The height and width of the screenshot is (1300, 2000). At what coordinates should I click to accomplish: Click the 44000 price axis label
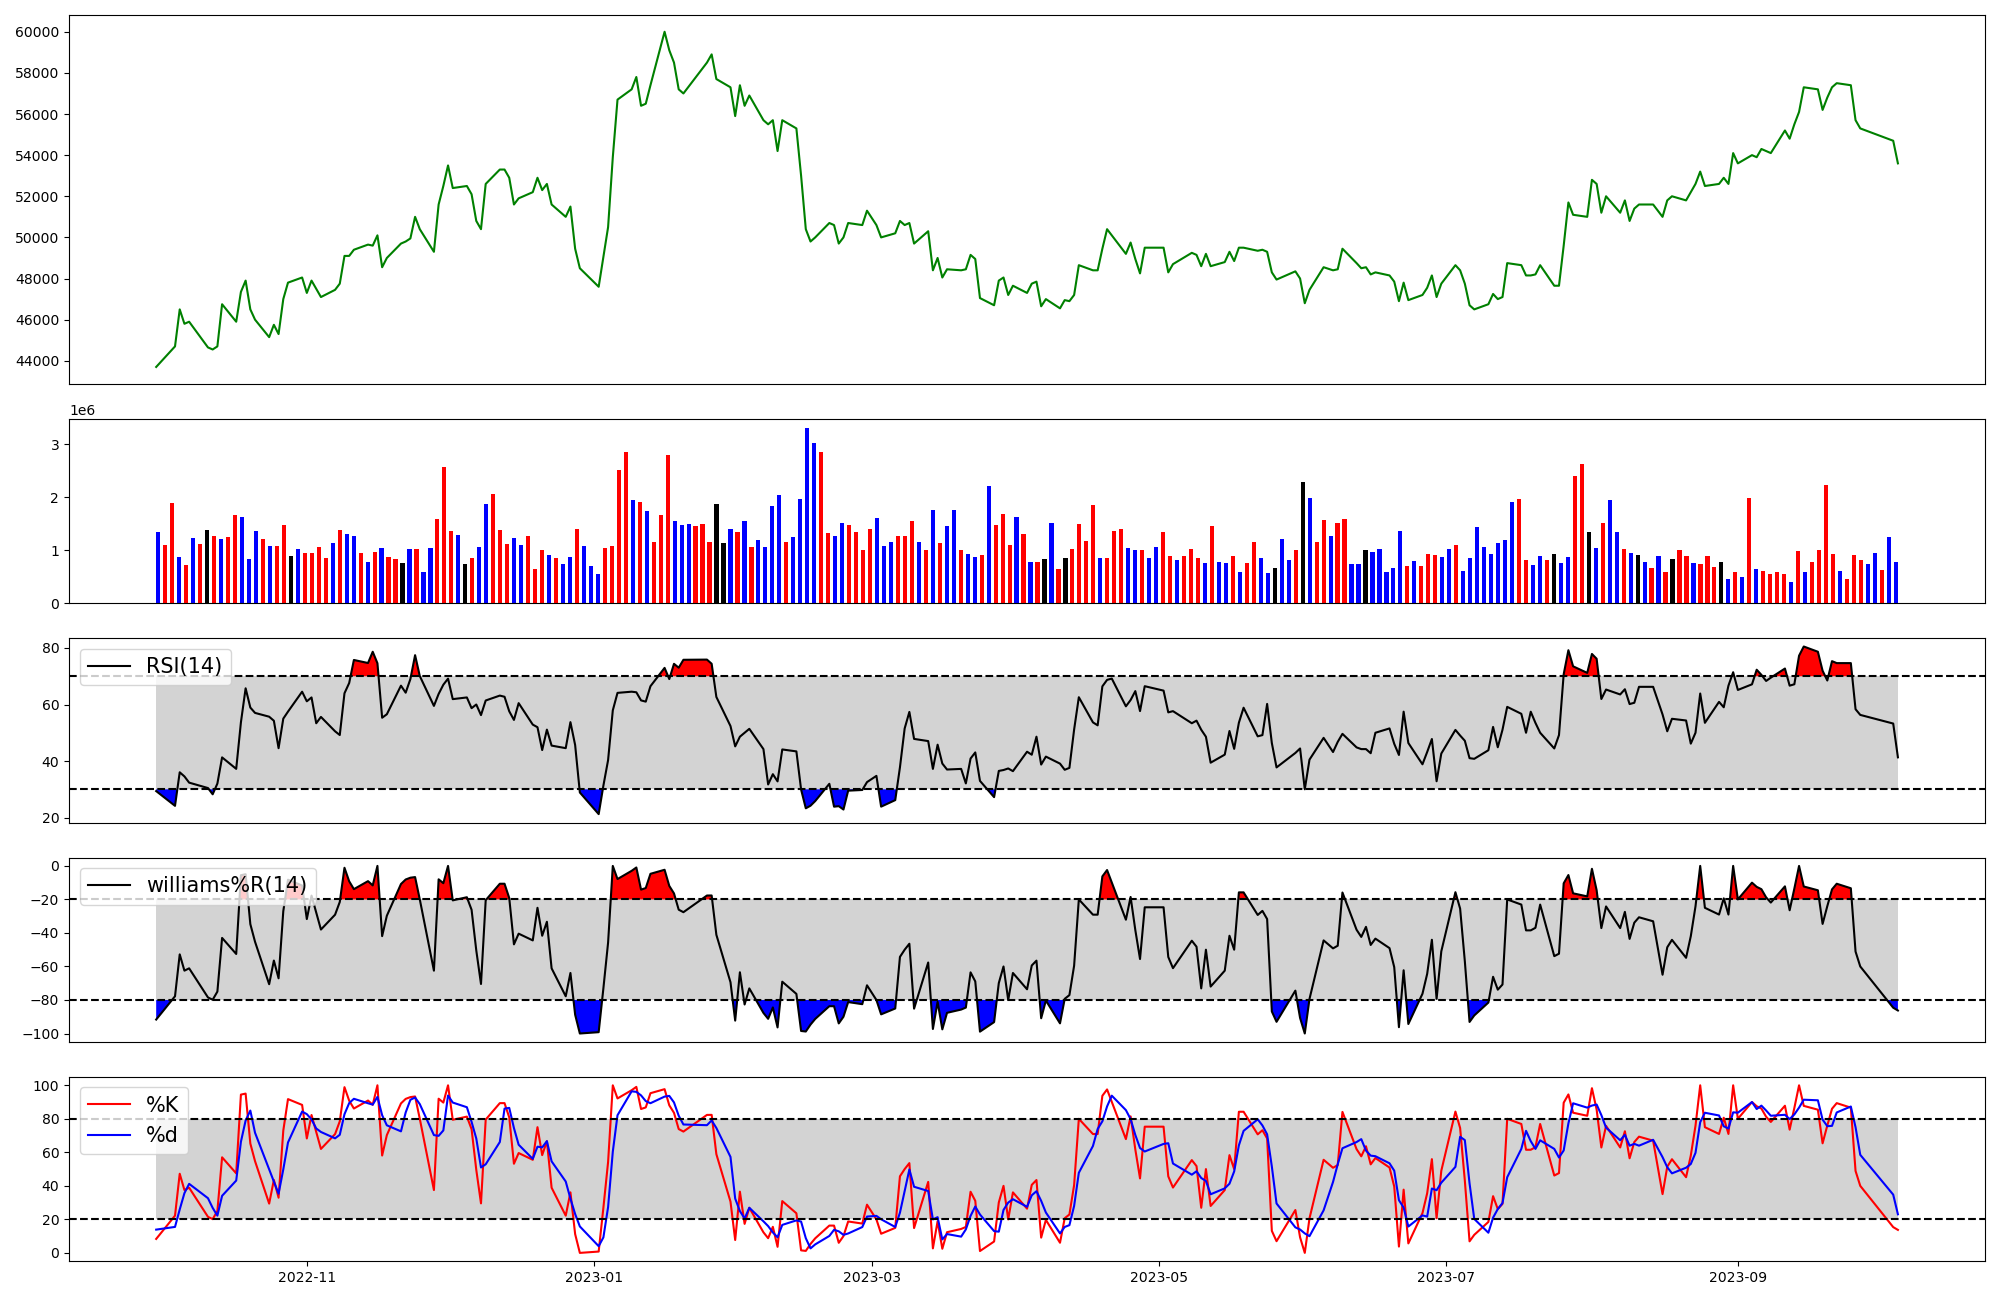pyautogui.click(x=37, y=361)
